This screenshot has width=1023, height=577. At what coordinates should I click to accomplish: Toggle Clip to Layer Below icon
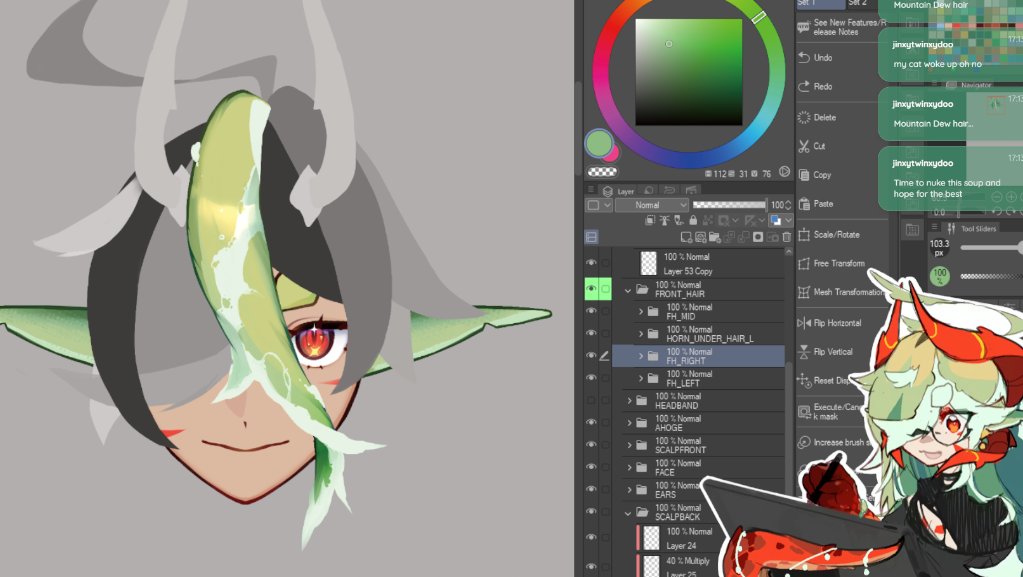tap(650, 221)
